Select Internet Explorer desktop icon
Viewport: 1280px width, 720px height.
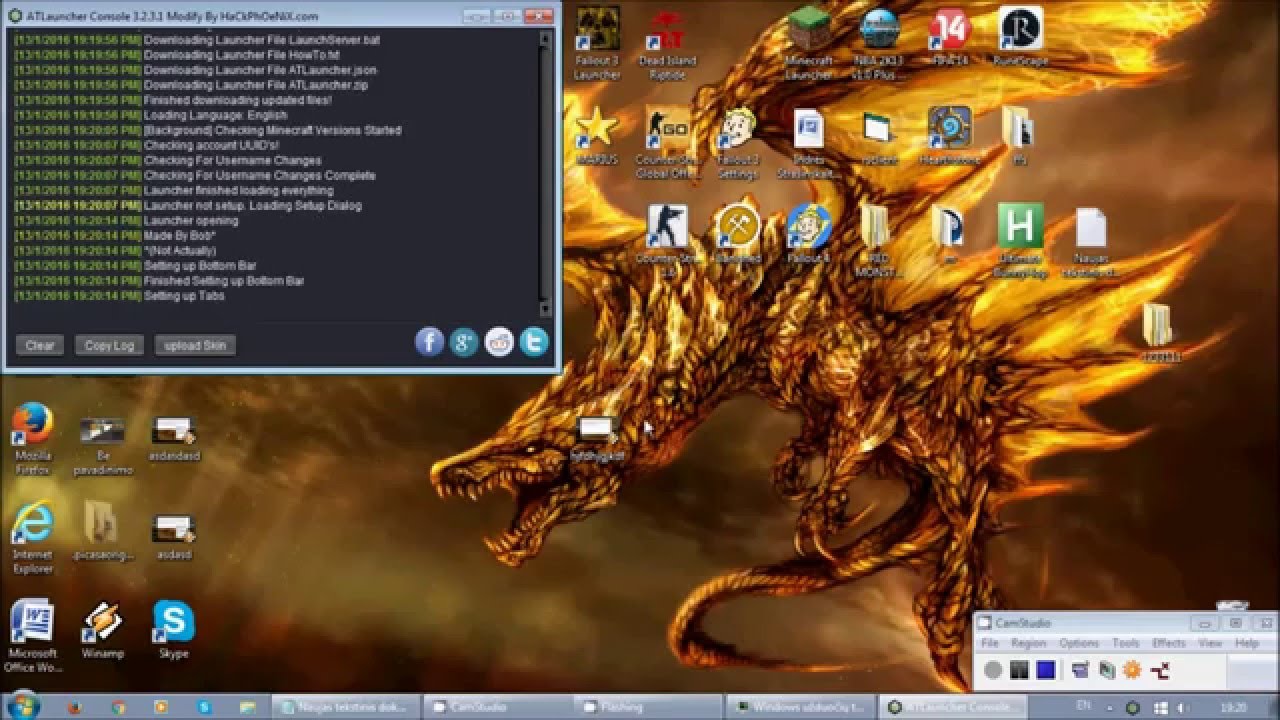pos(32,537)
